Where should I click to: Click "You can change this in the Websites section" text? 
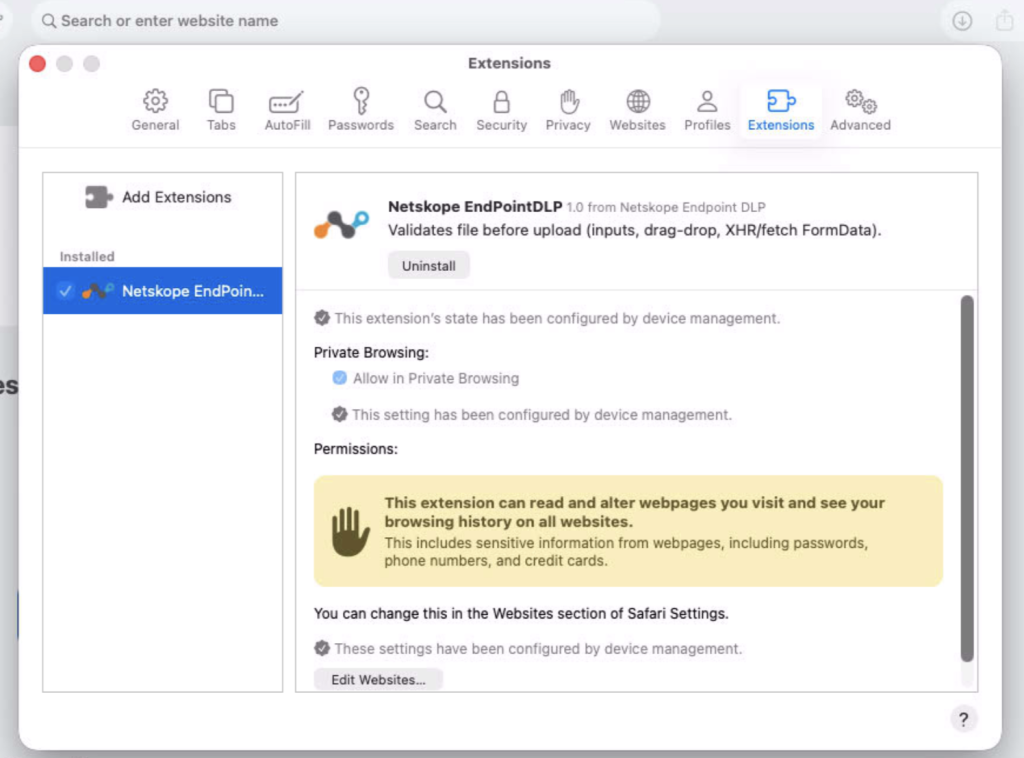(520, 614)
